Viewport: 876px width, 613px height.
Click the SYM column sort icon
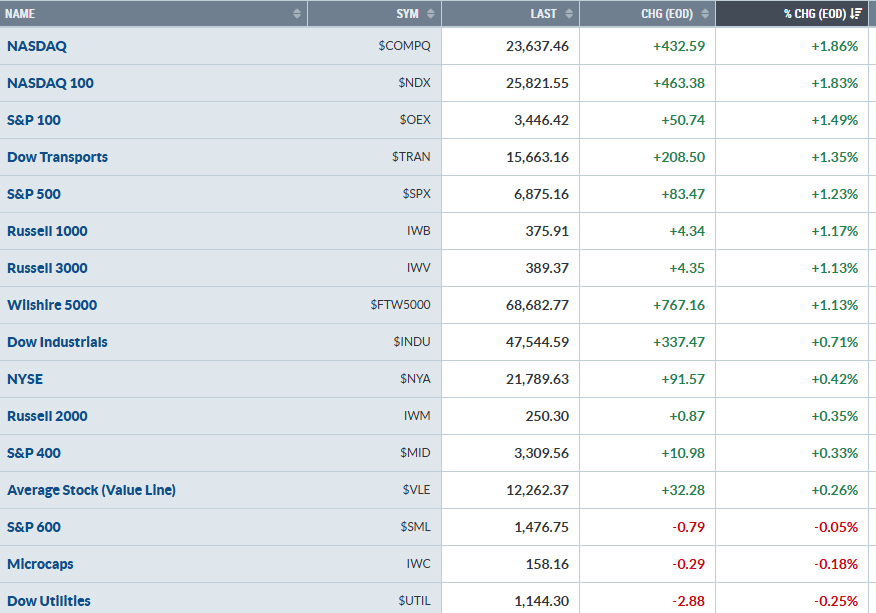click(431, 14)
